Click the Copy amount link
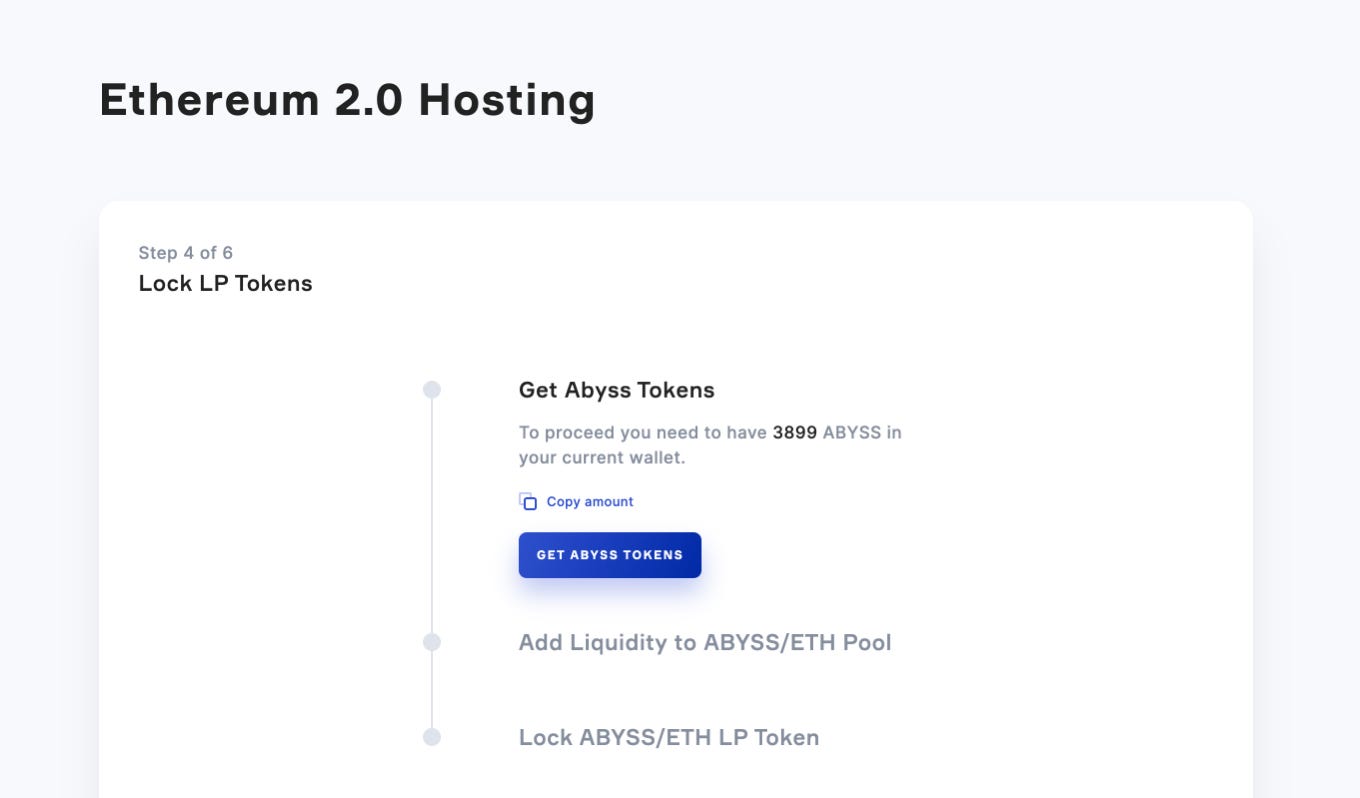This screenshot has height=798, width=1360. pos(590,501)
